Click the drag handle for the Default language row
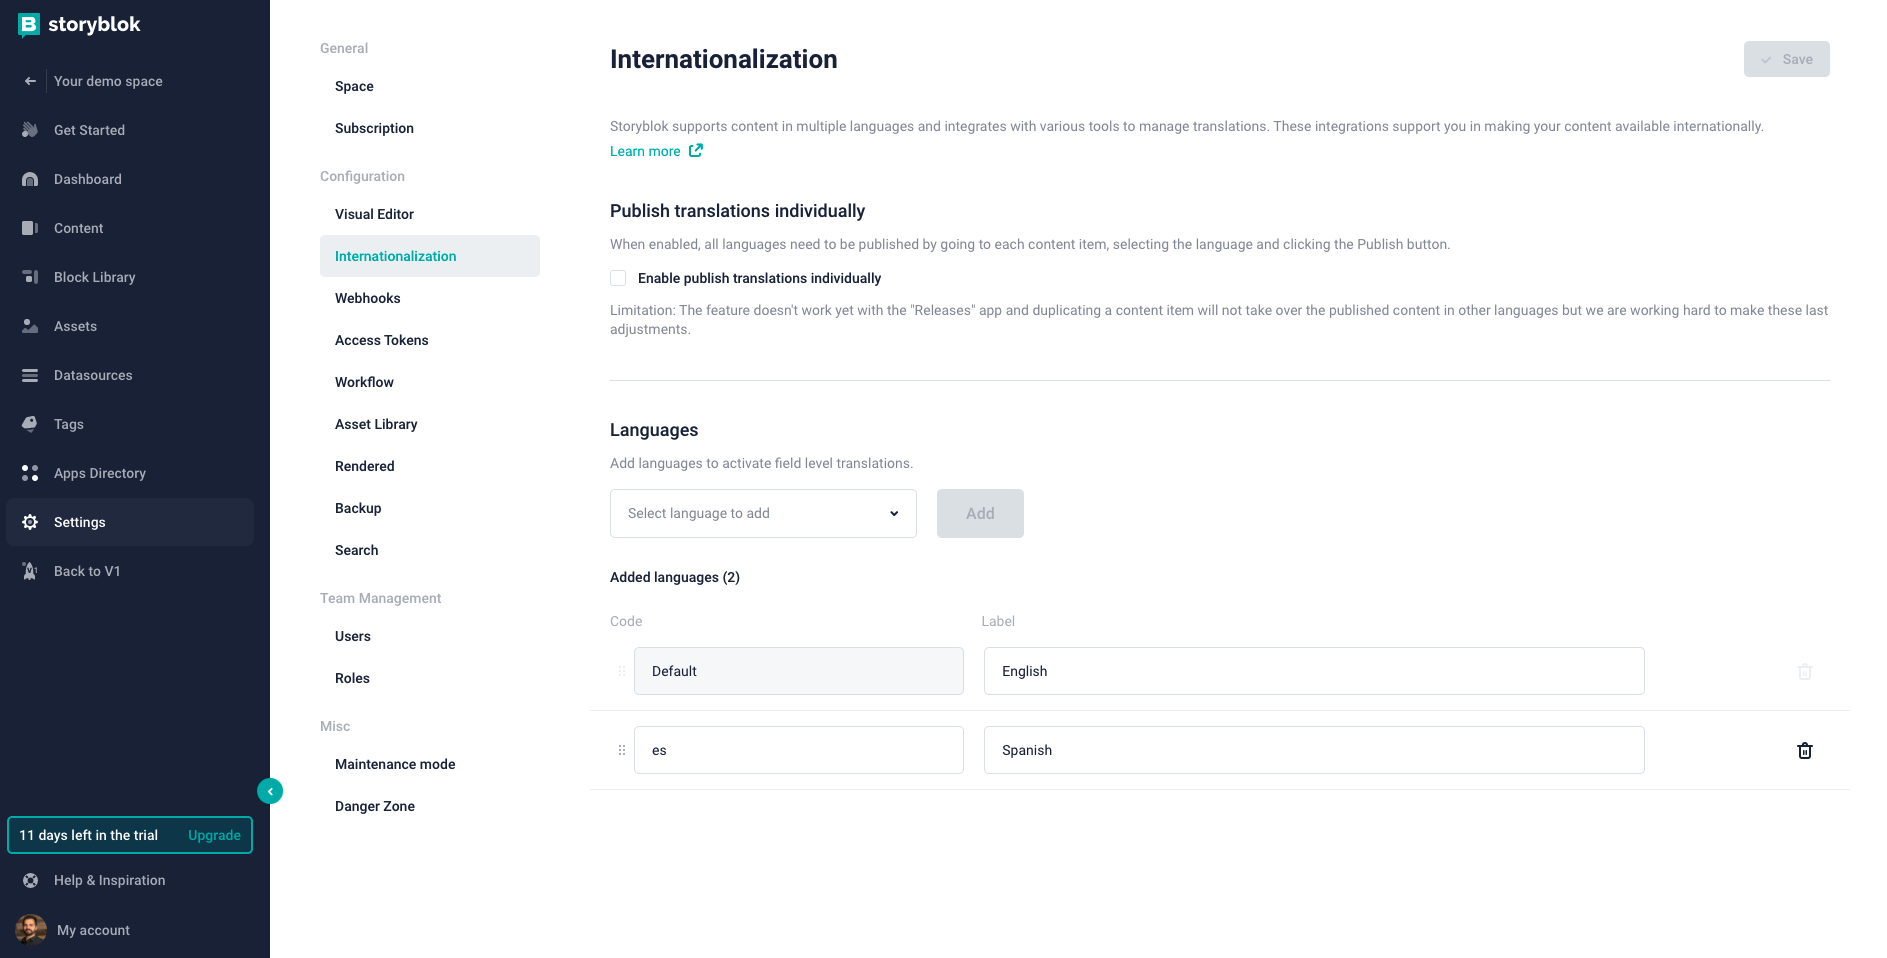Image resolution: width=1887 pixels, height=958 pixels. tap(622, 671)
